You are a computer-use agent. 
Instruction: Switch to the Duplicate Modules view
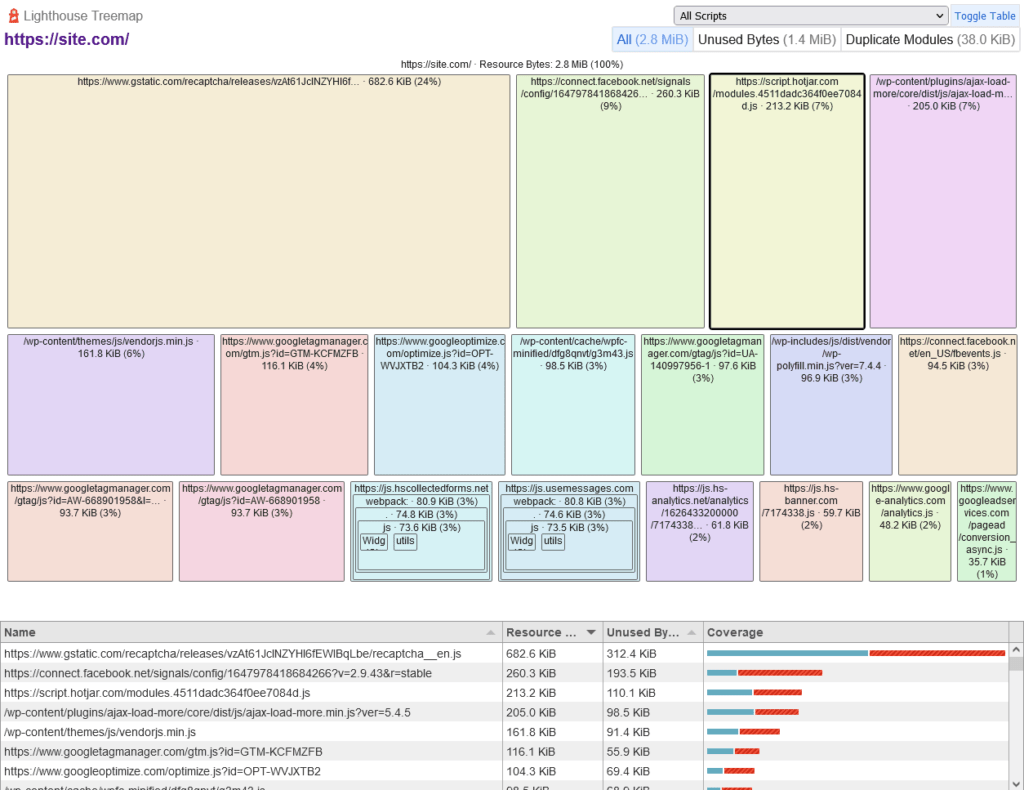pyautogui.click(x=929, y=39)
